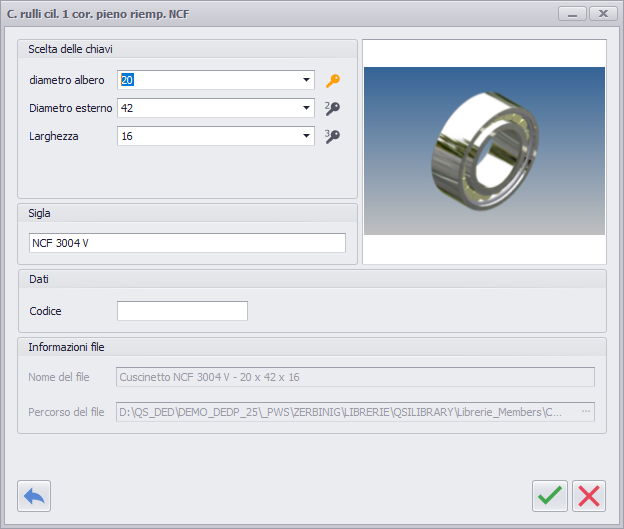The width and height of the screenshot is (624, 529).
Task: Click the window title C. rulli cil.
Action: coord(98,14)
